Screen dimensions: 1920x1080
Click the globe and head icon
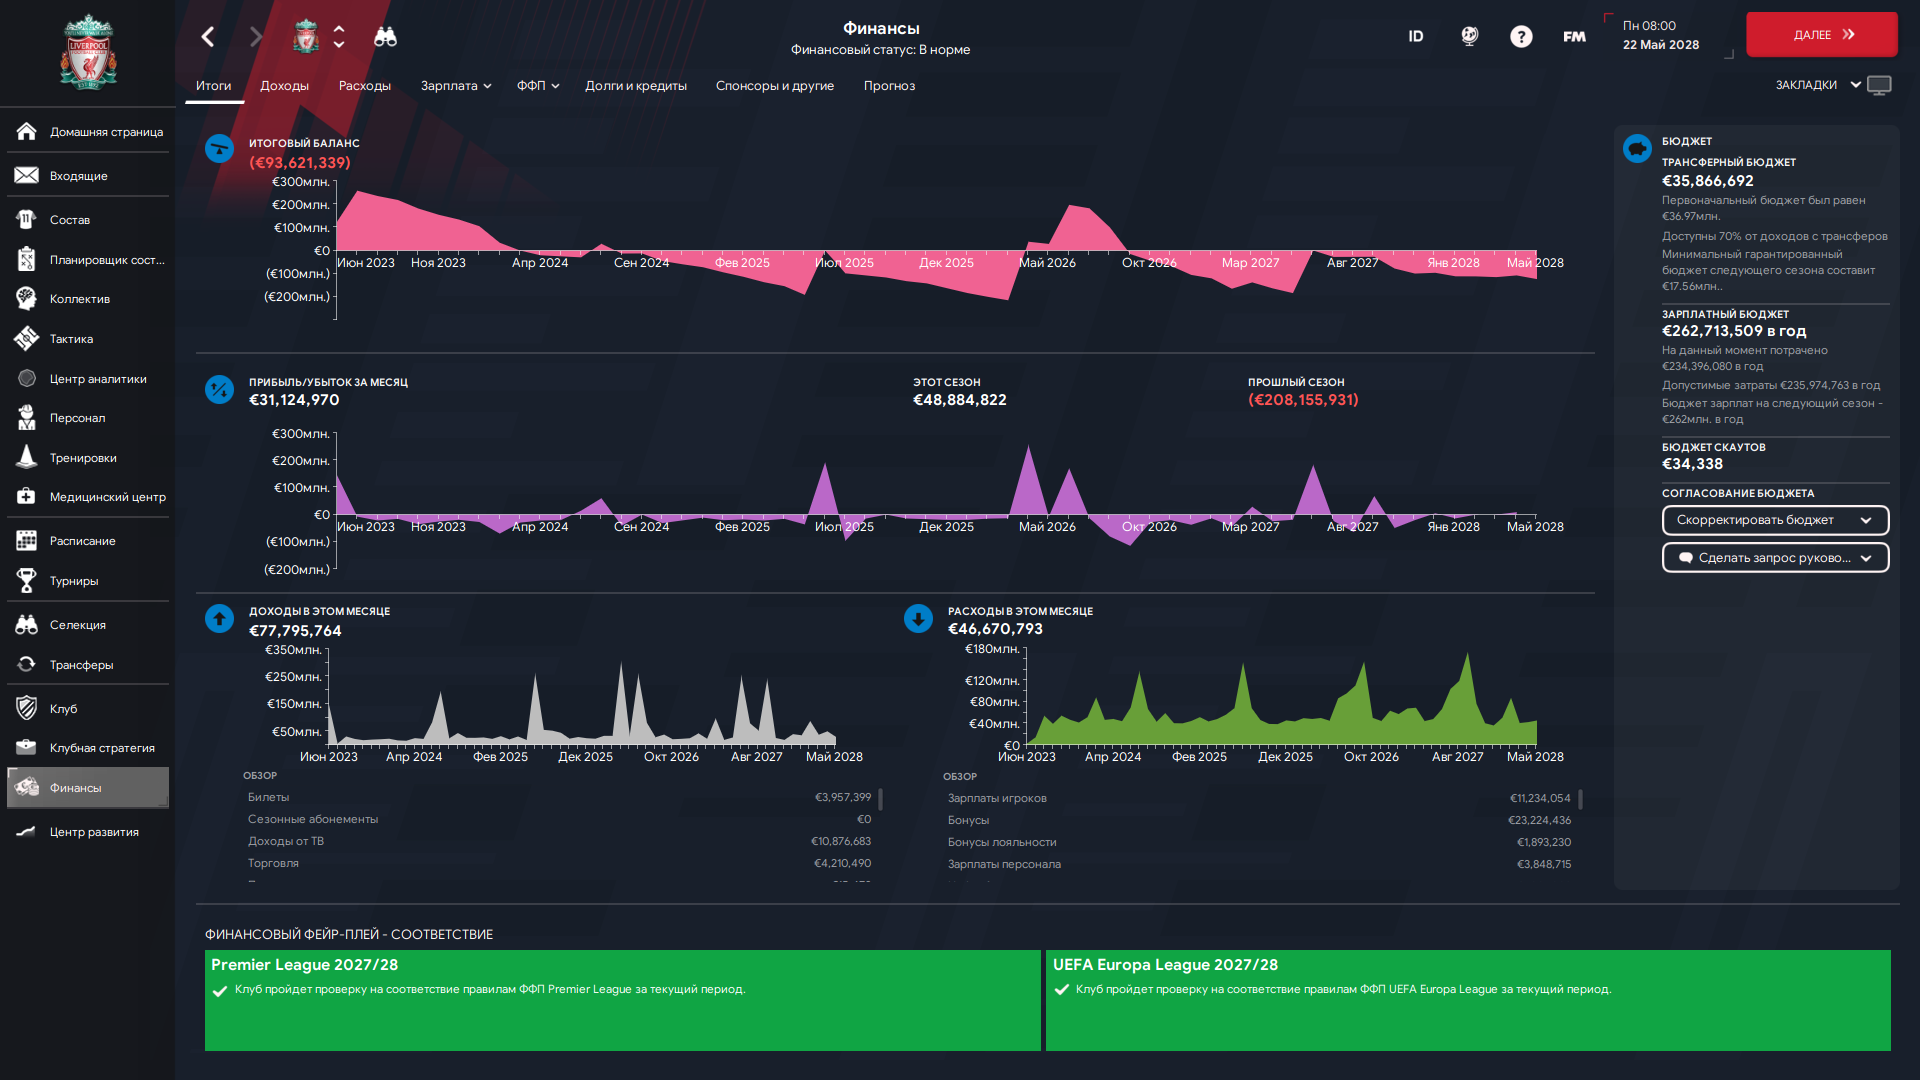(1469, 37)
